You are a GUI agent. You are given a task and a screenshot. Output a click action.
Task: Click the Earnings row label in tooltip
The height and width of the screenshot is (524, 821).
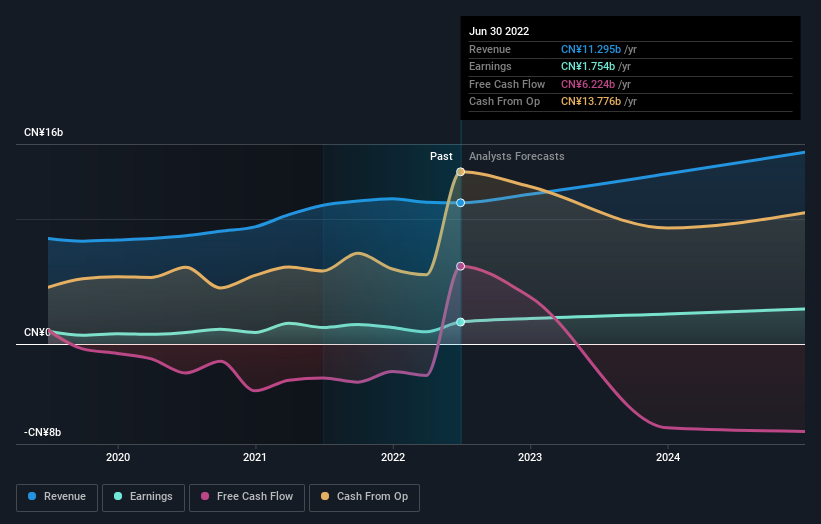[x=490, y=66]
